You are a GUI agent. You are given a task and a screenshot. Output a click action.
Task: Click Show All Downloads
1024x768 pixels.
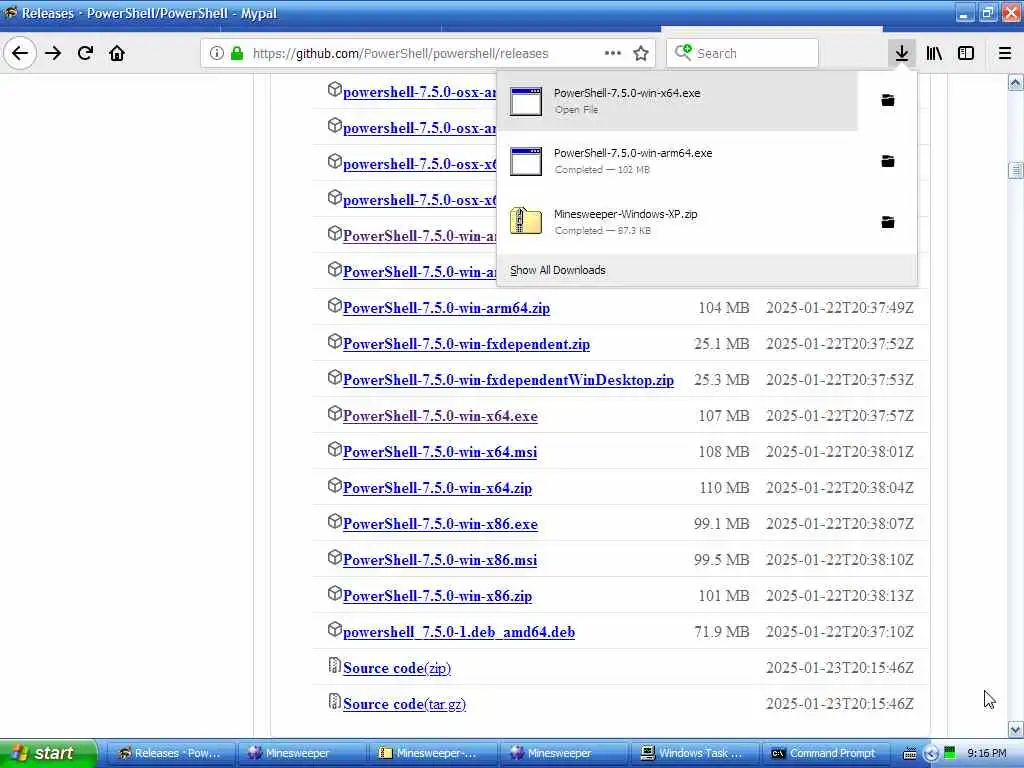point(558,270)
